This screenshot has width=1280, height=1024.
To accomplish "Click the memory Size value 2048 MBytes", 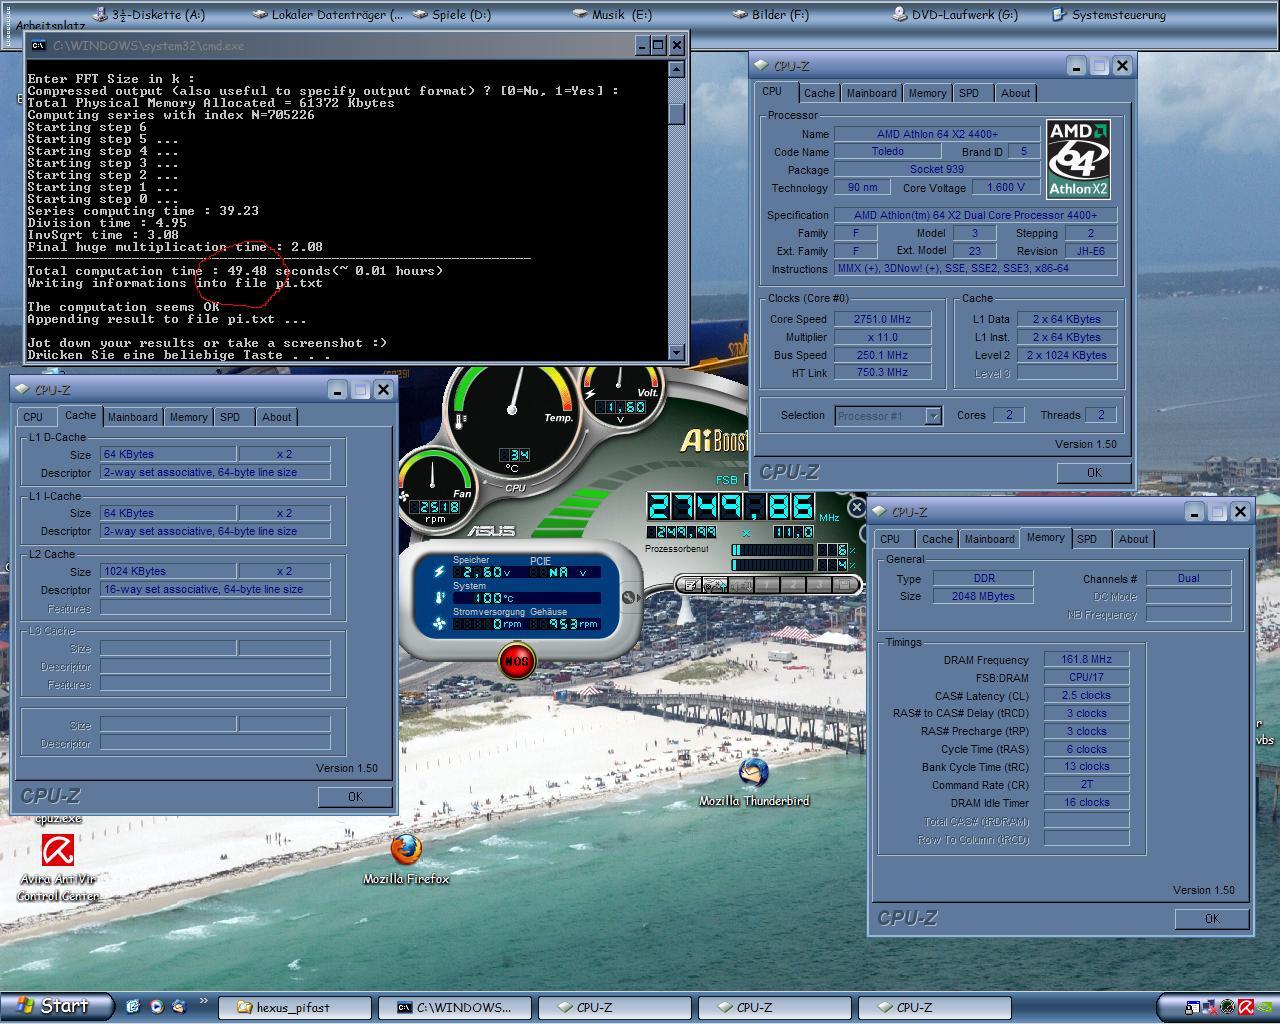I will pyautogui.click(x=985, y=596).
